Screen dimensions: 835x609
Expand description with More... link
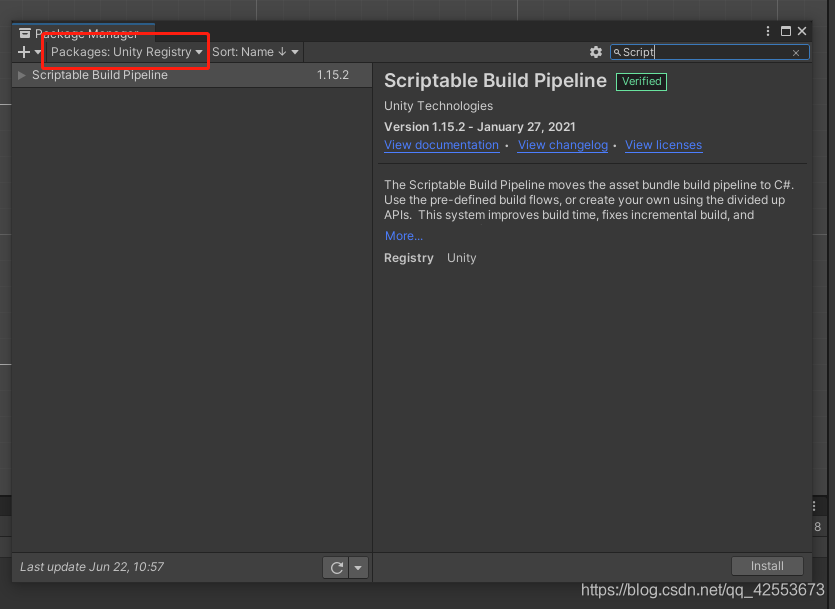click(404, 236)
